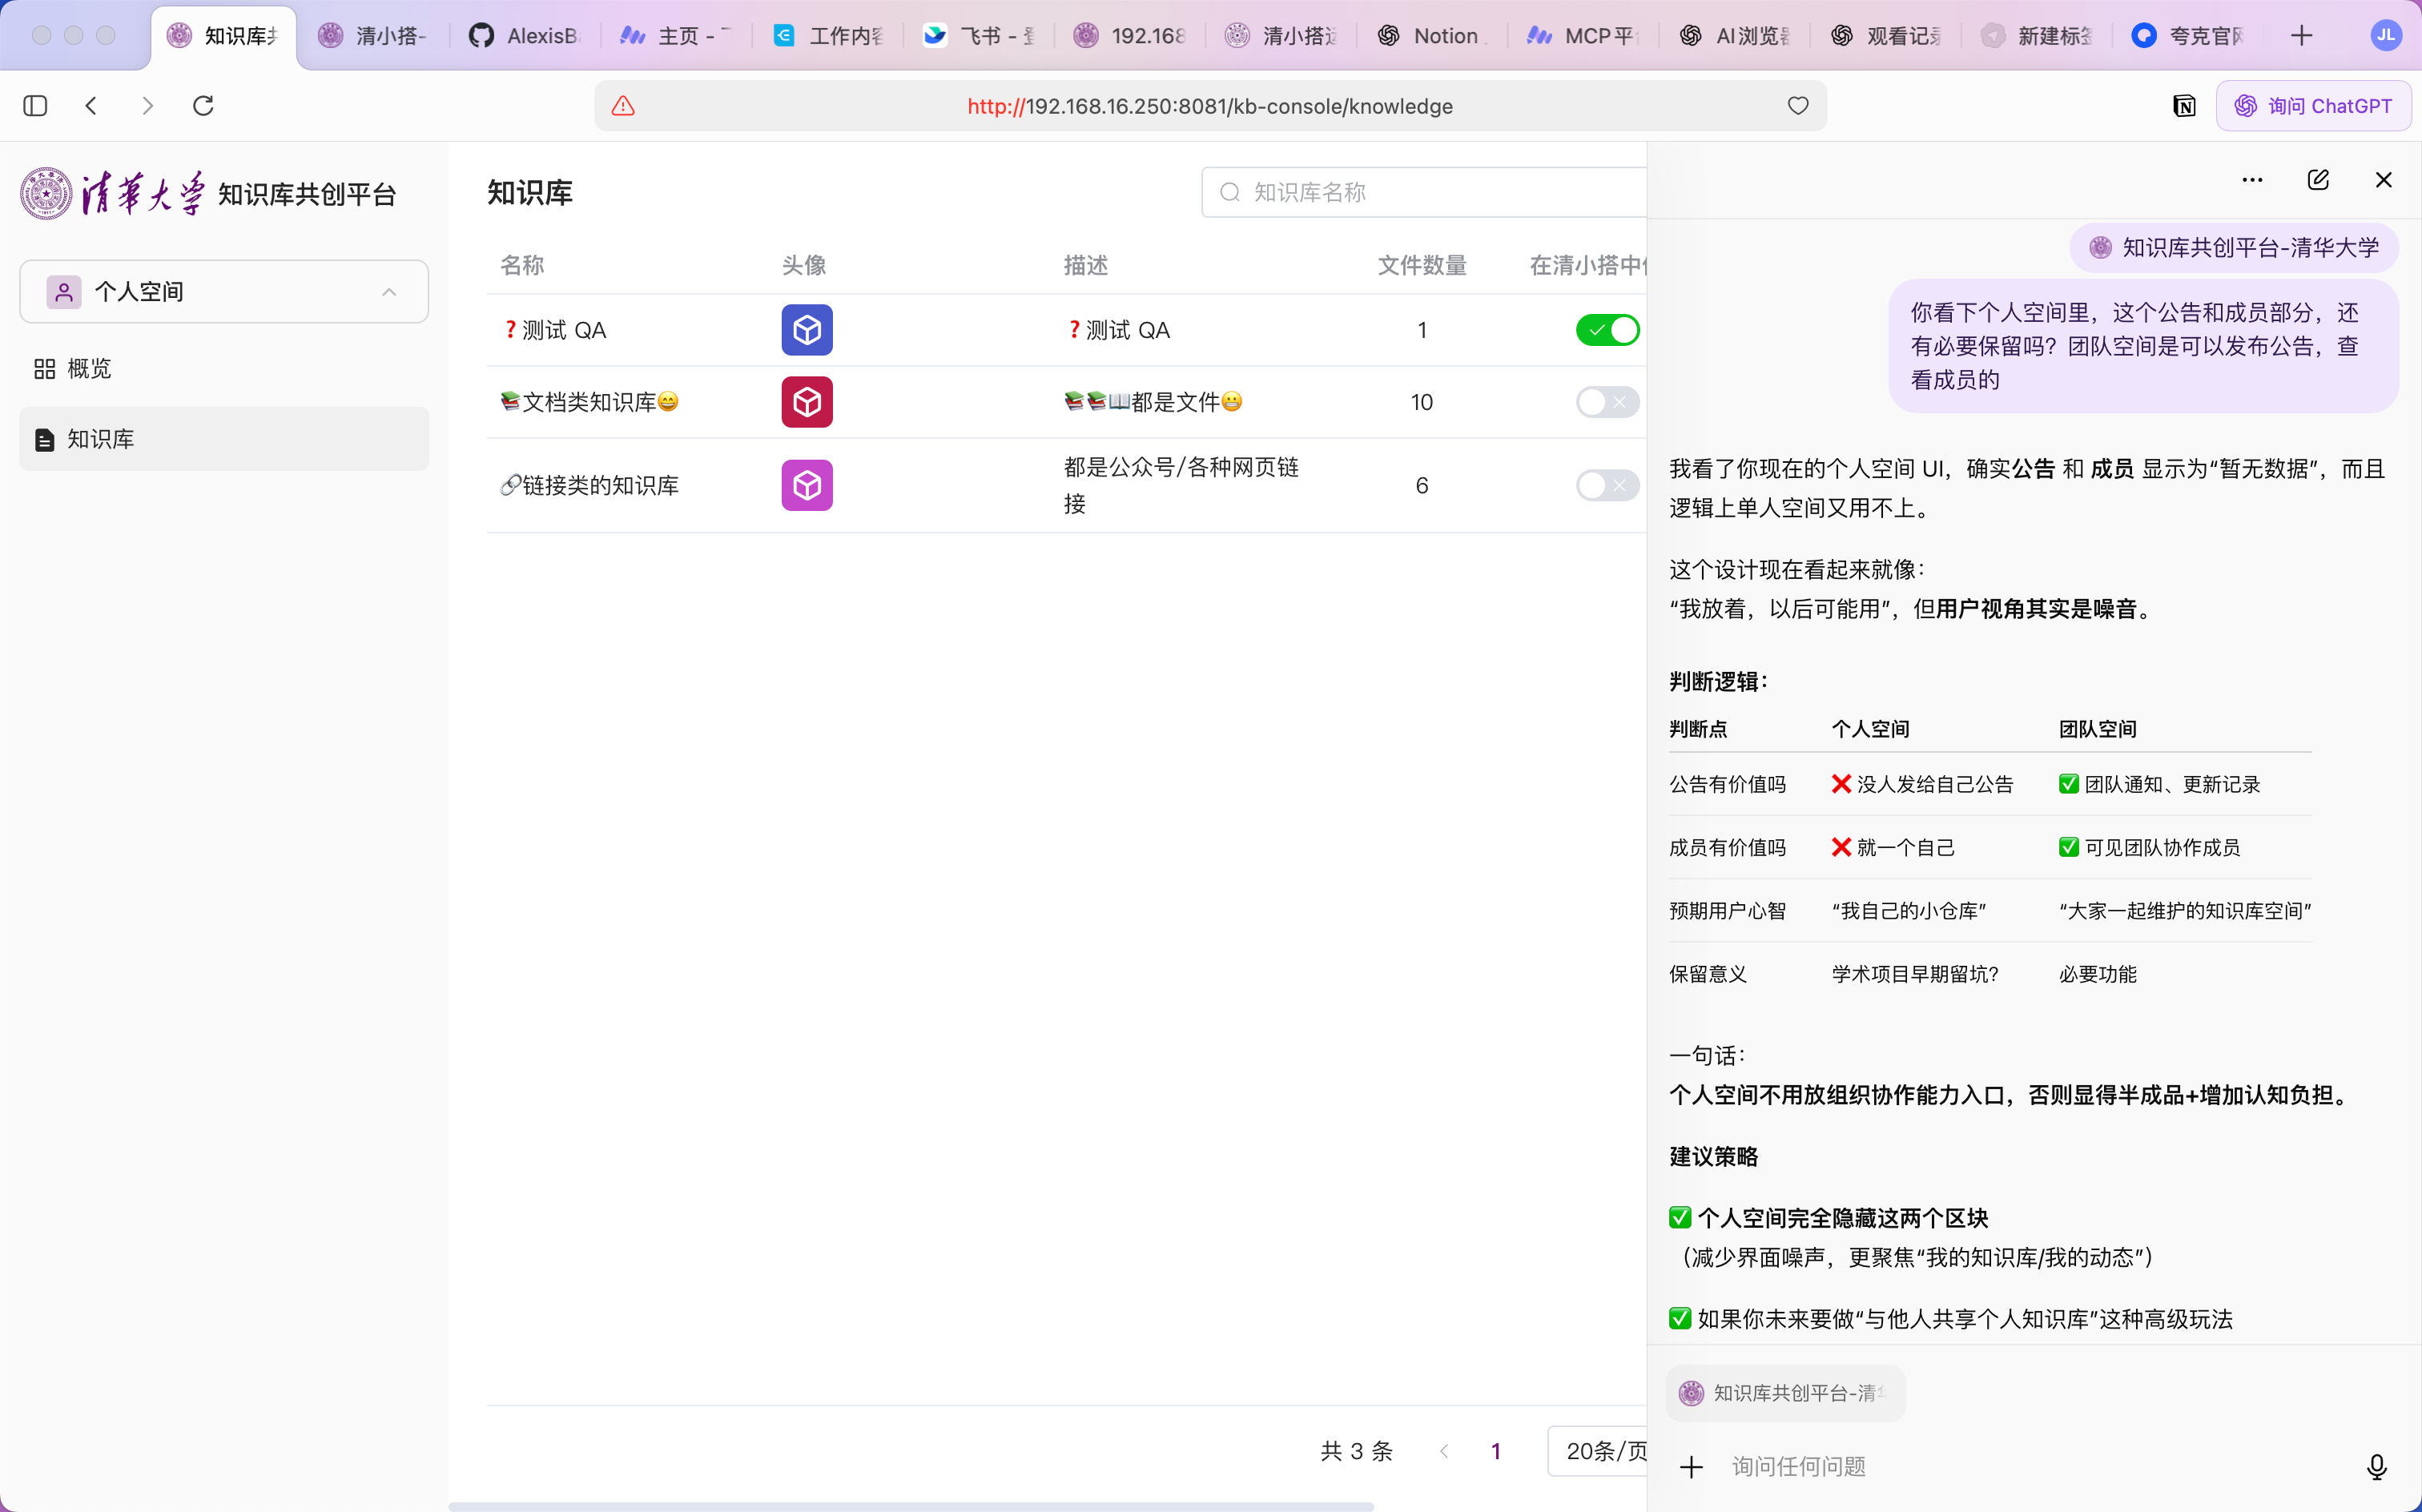
Task: Click the blue cube avatar of 测试 QA
Action: [807, 330]
